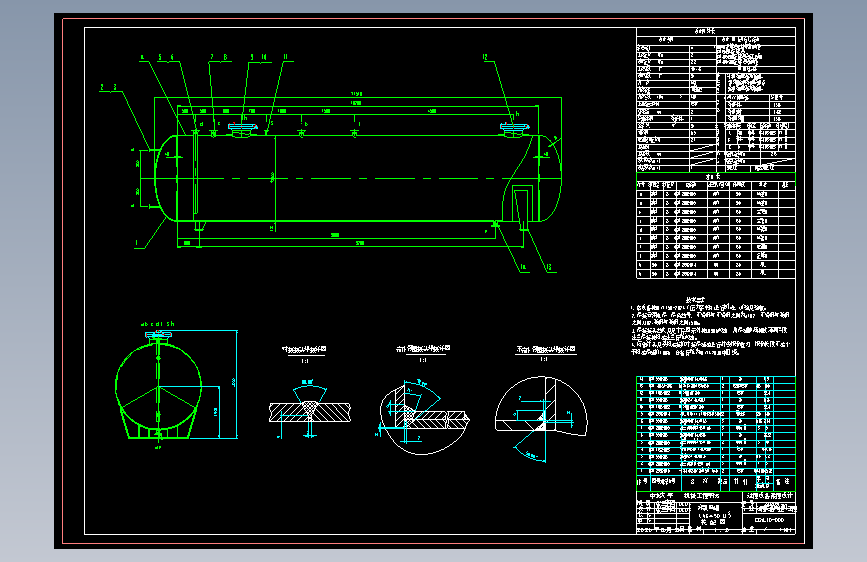The image size is (867, 562).
Task: Click the saddle support inside the right tank end
Action: click(x=522, y=207)
